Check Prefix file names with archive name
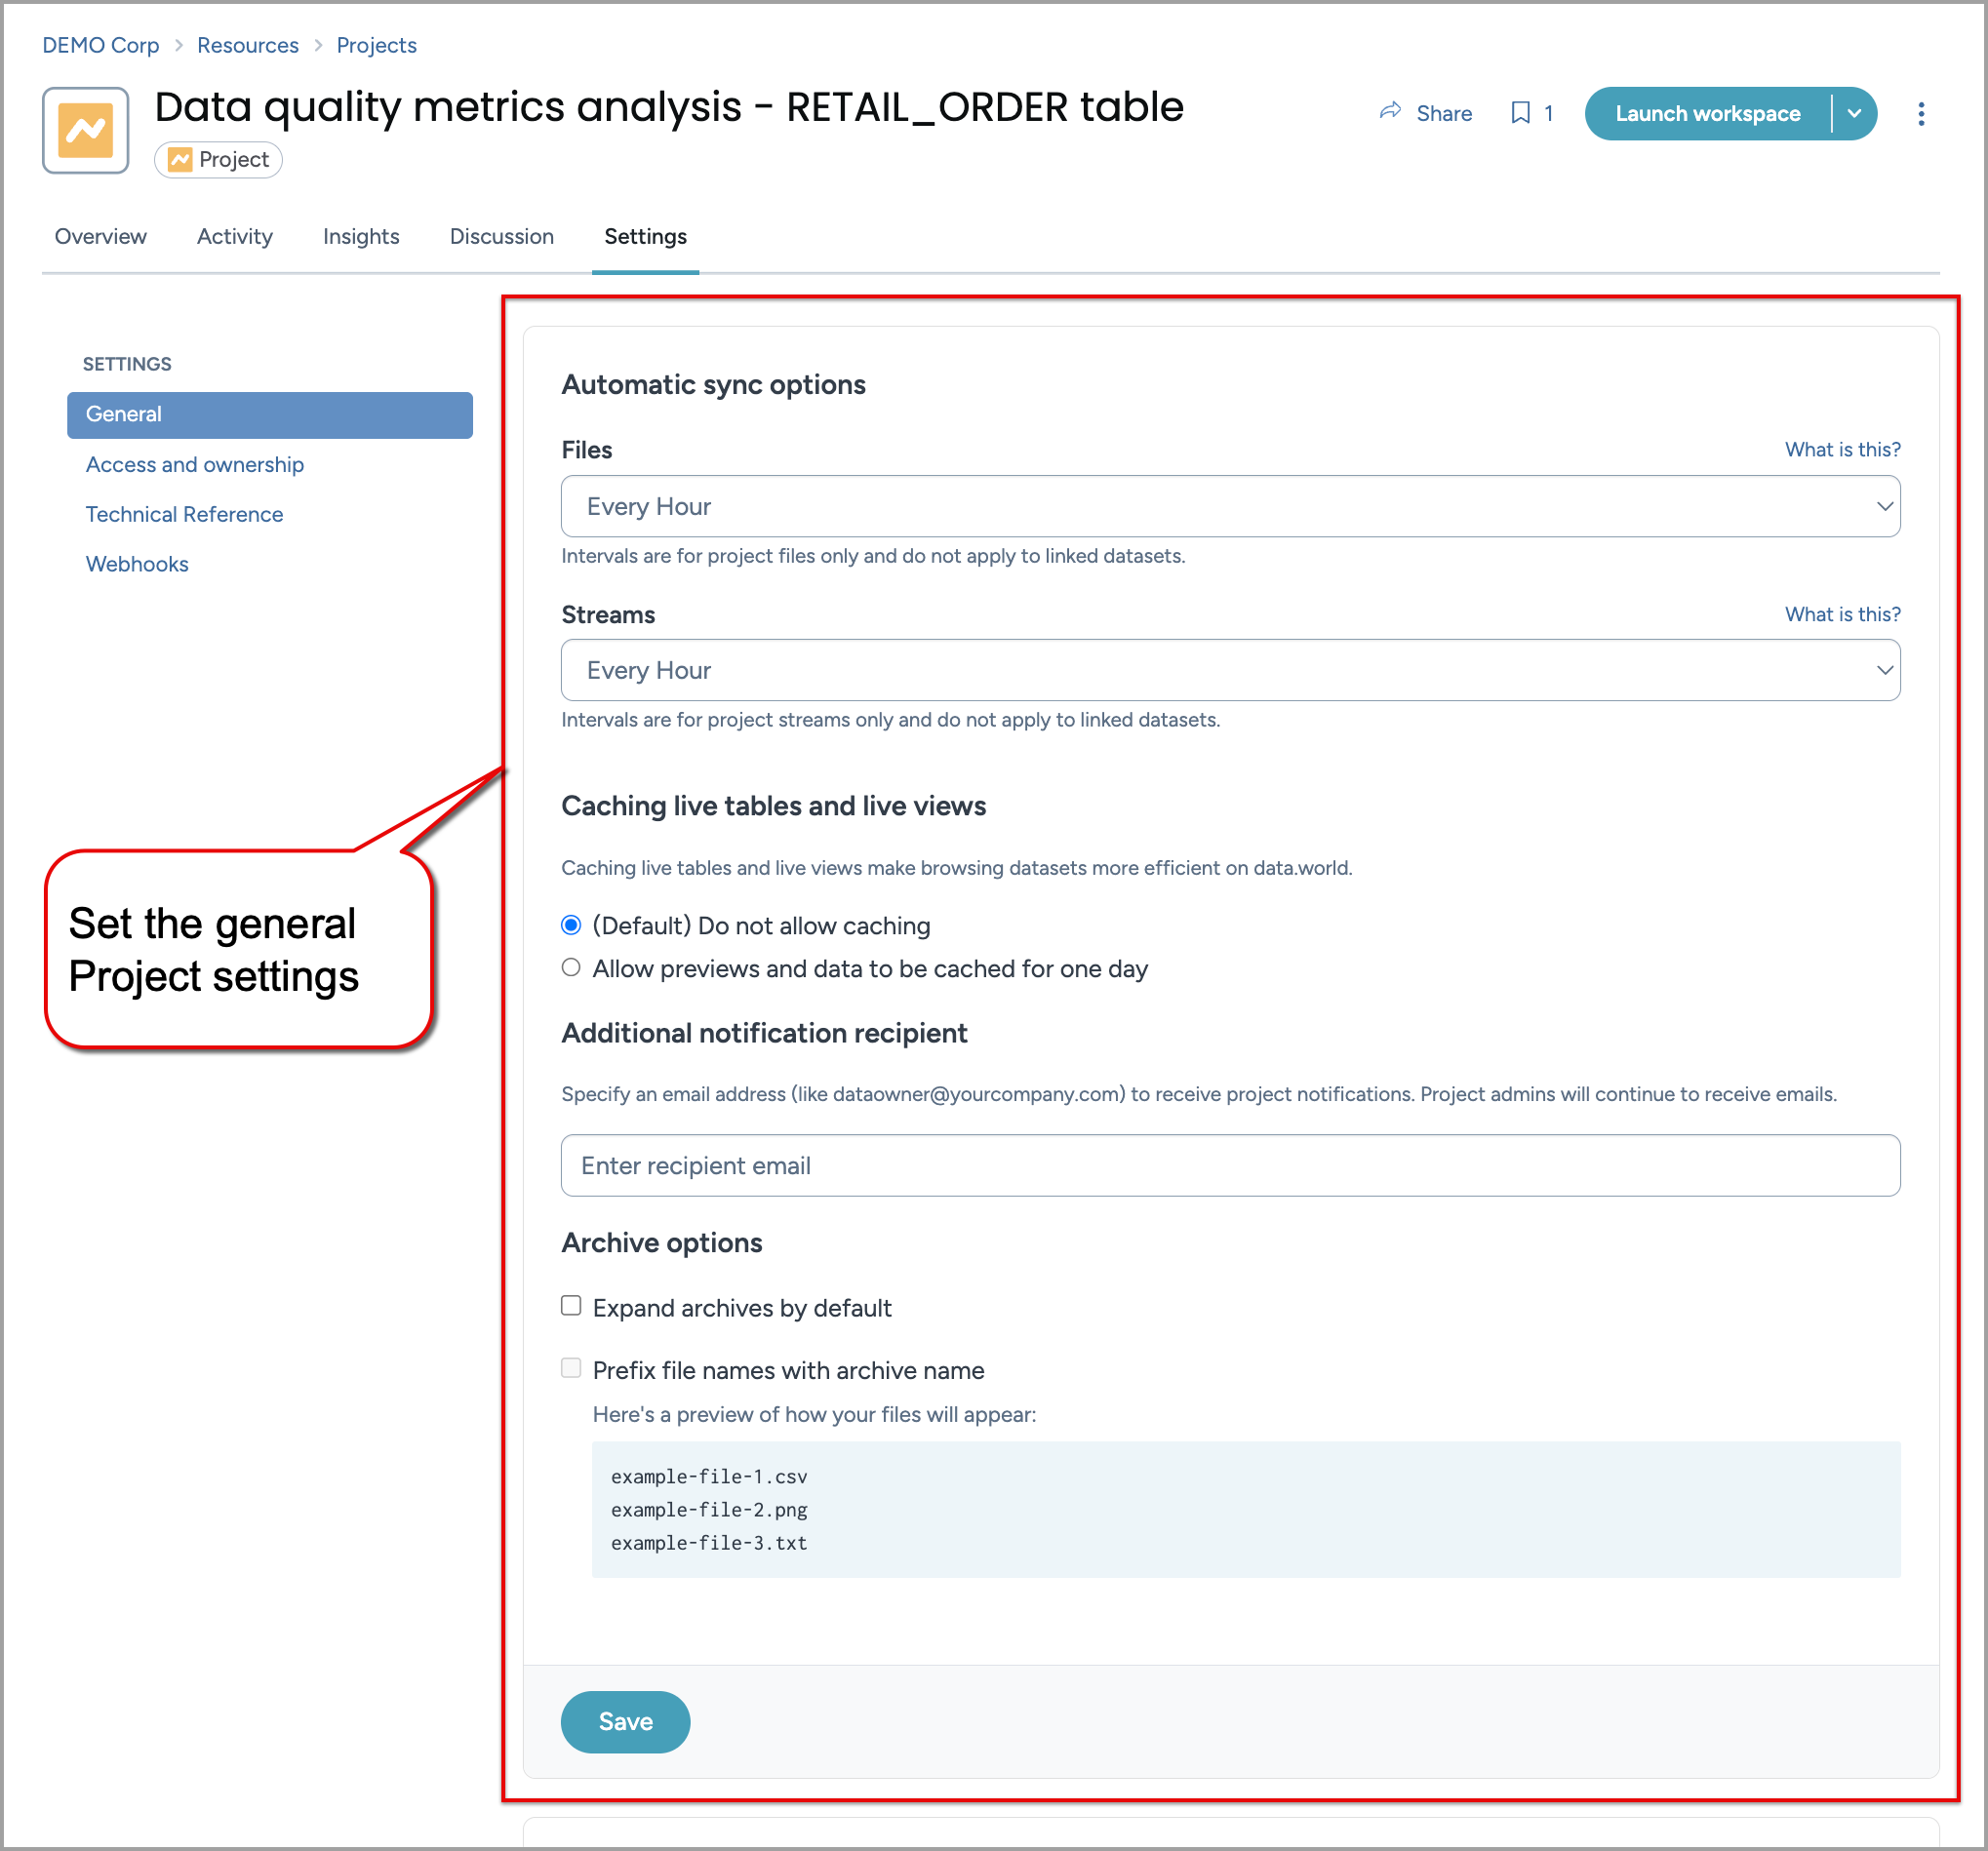1988x1851 pixels. pos(571,1368)
